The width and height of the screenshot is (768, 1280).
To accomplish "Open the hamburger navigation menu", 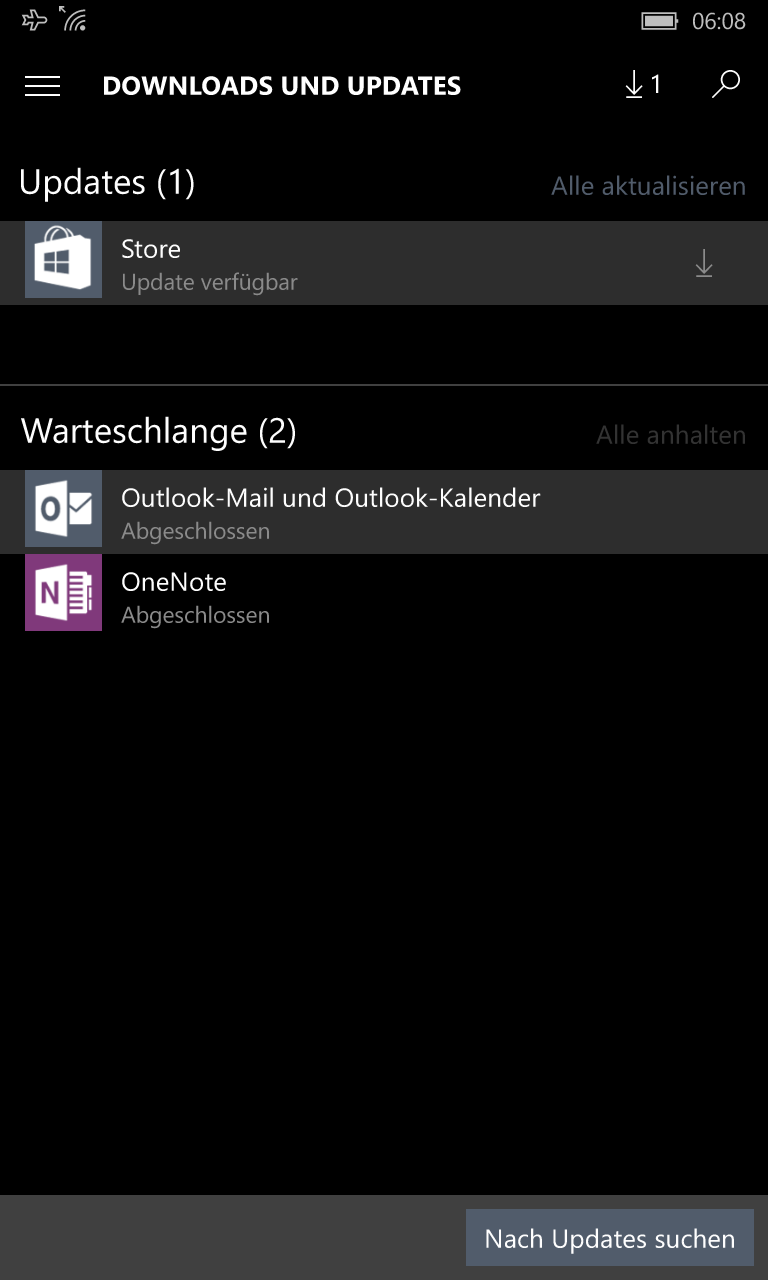I will tap(42, 86).
